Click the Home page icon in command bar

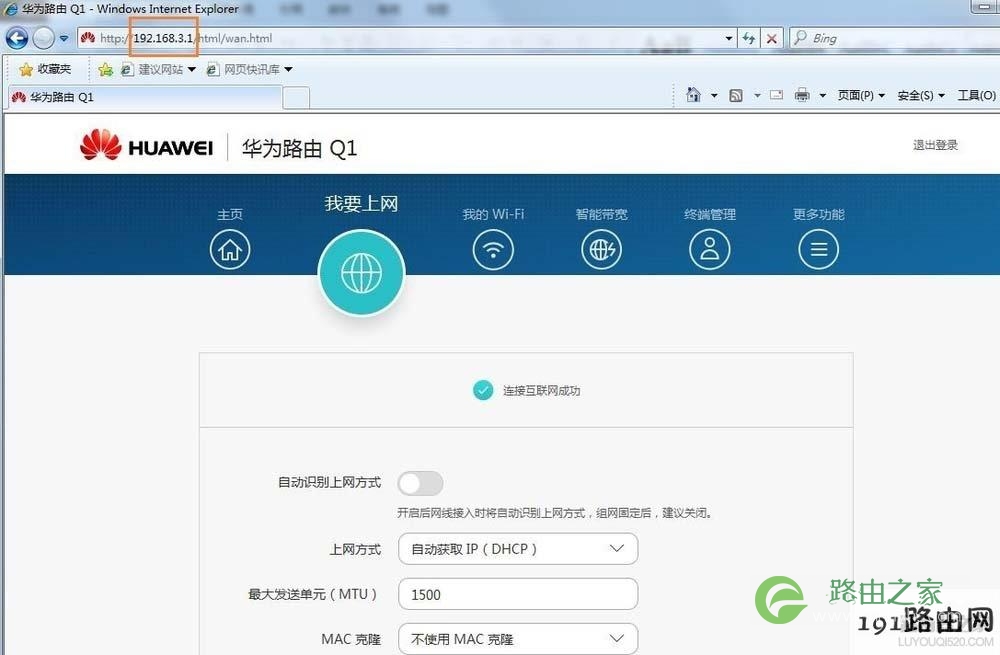point(693,95)
